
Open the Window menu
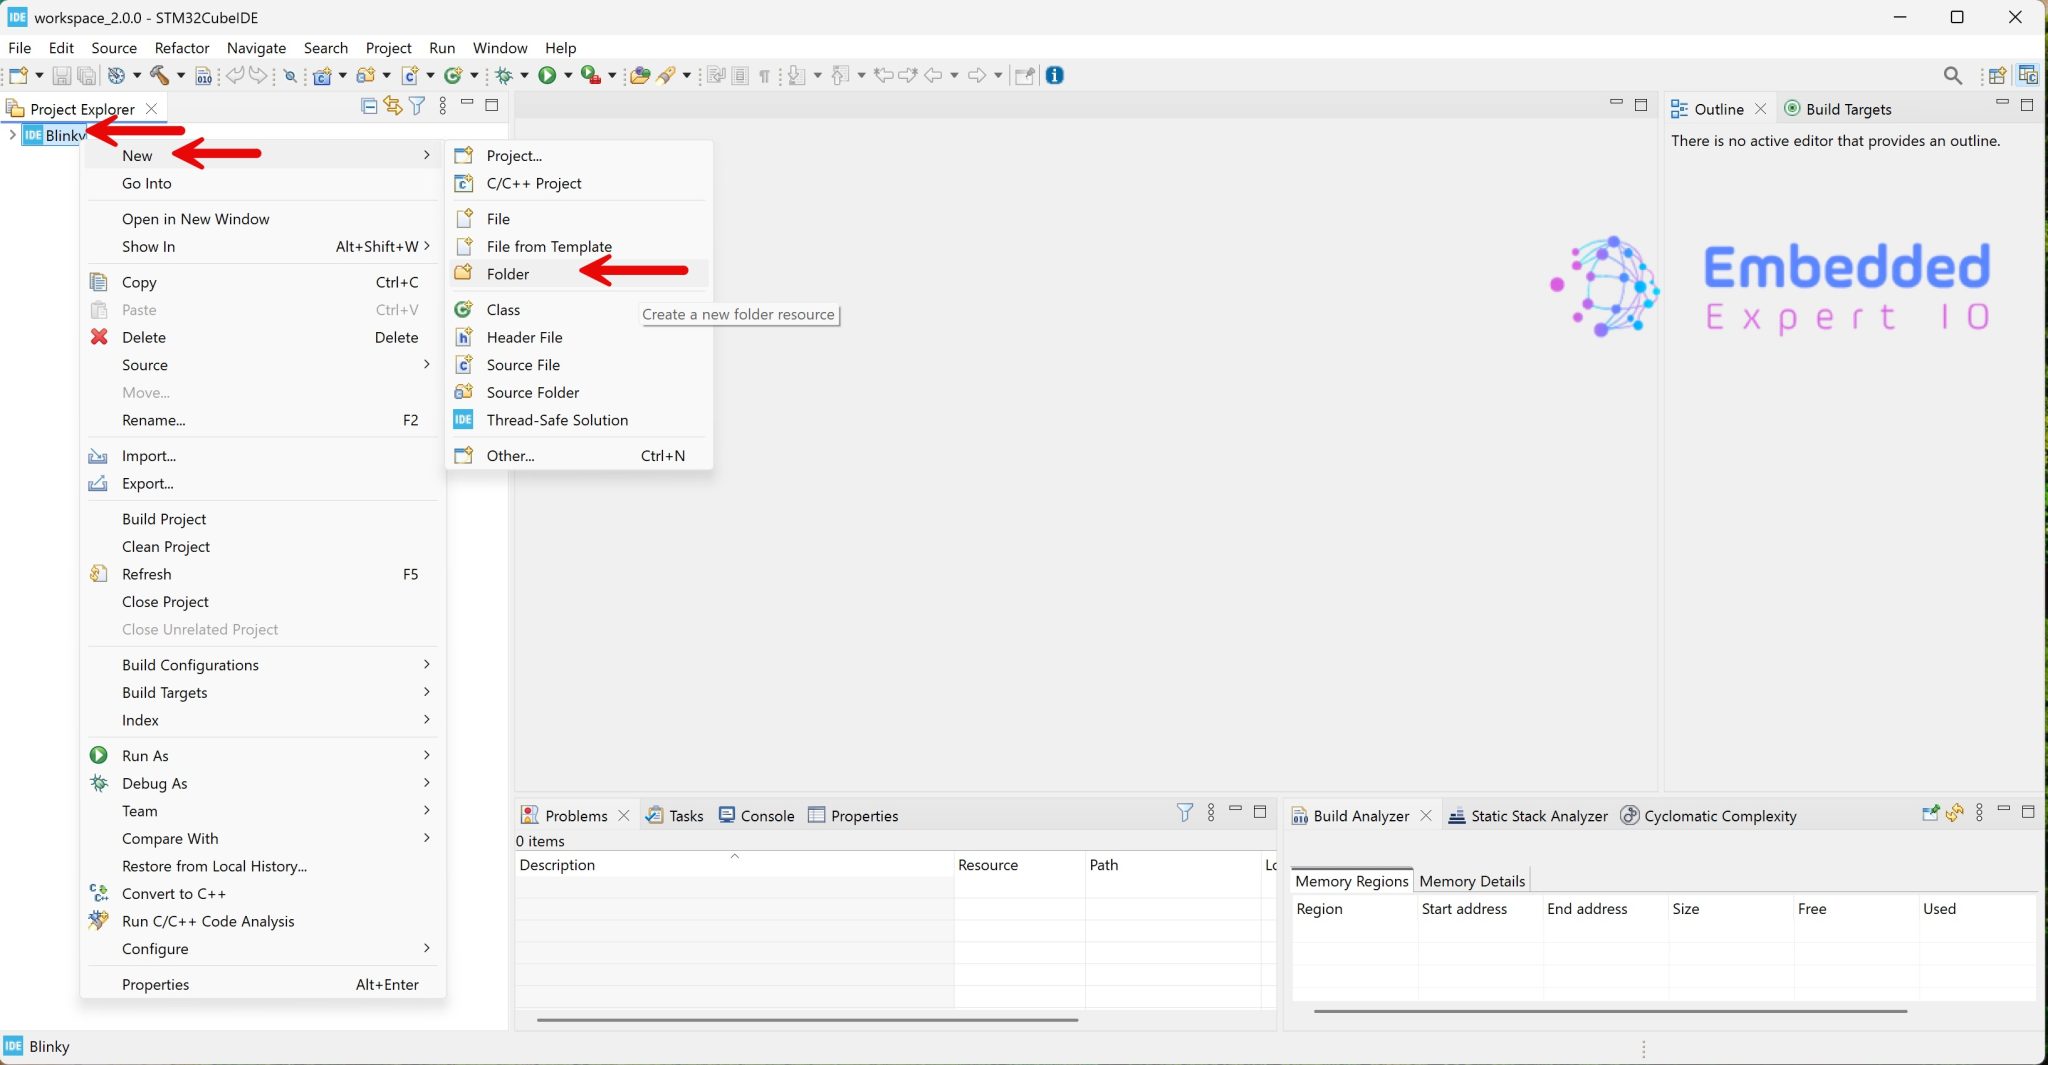[x=500, y=48]
